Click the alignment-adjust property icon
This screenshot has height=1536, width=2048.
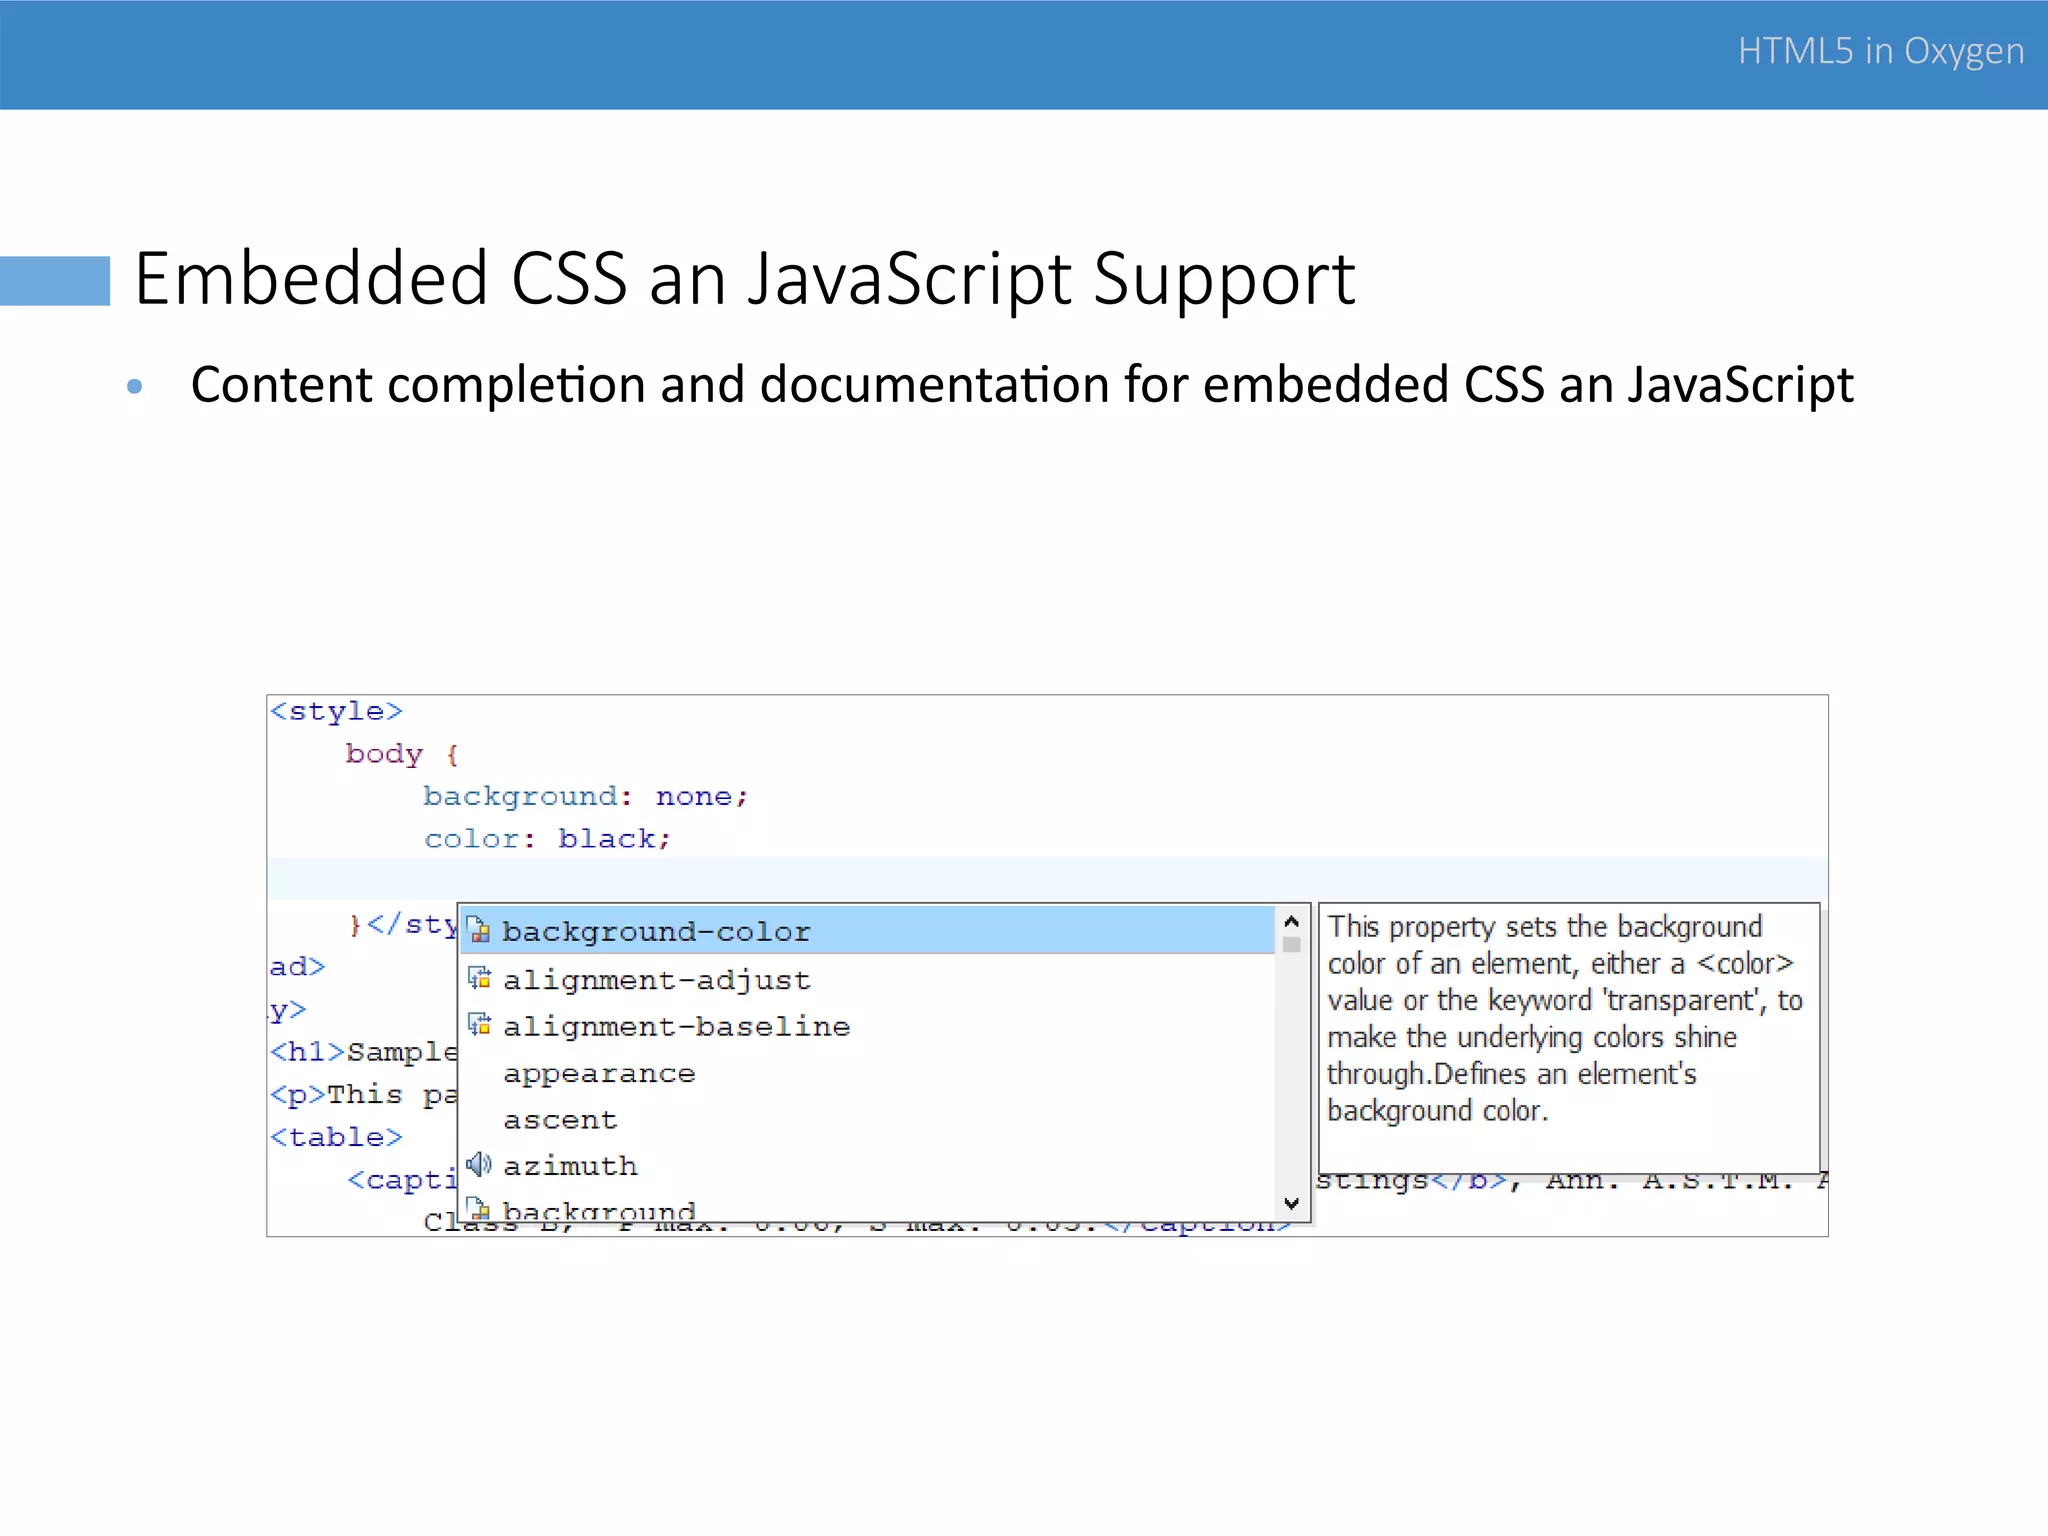coord(480,978)
